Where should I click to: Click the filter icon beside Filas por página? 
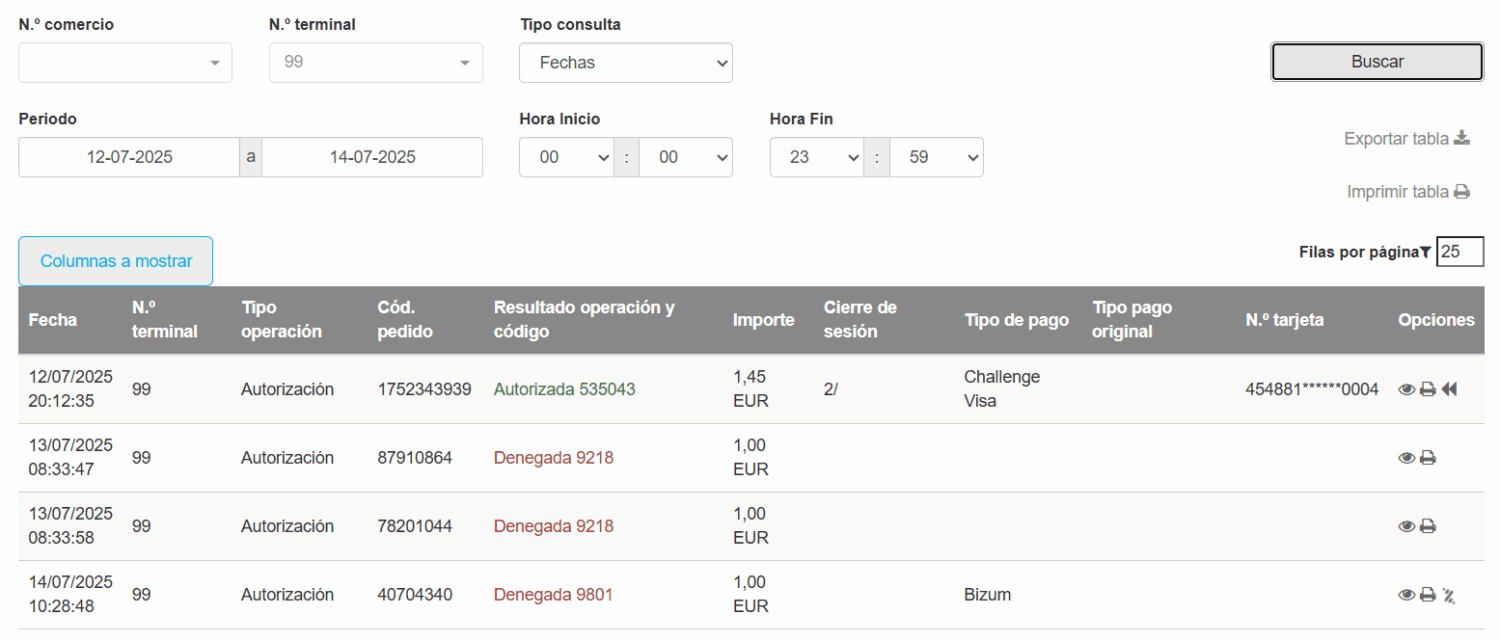point(1425,253)
